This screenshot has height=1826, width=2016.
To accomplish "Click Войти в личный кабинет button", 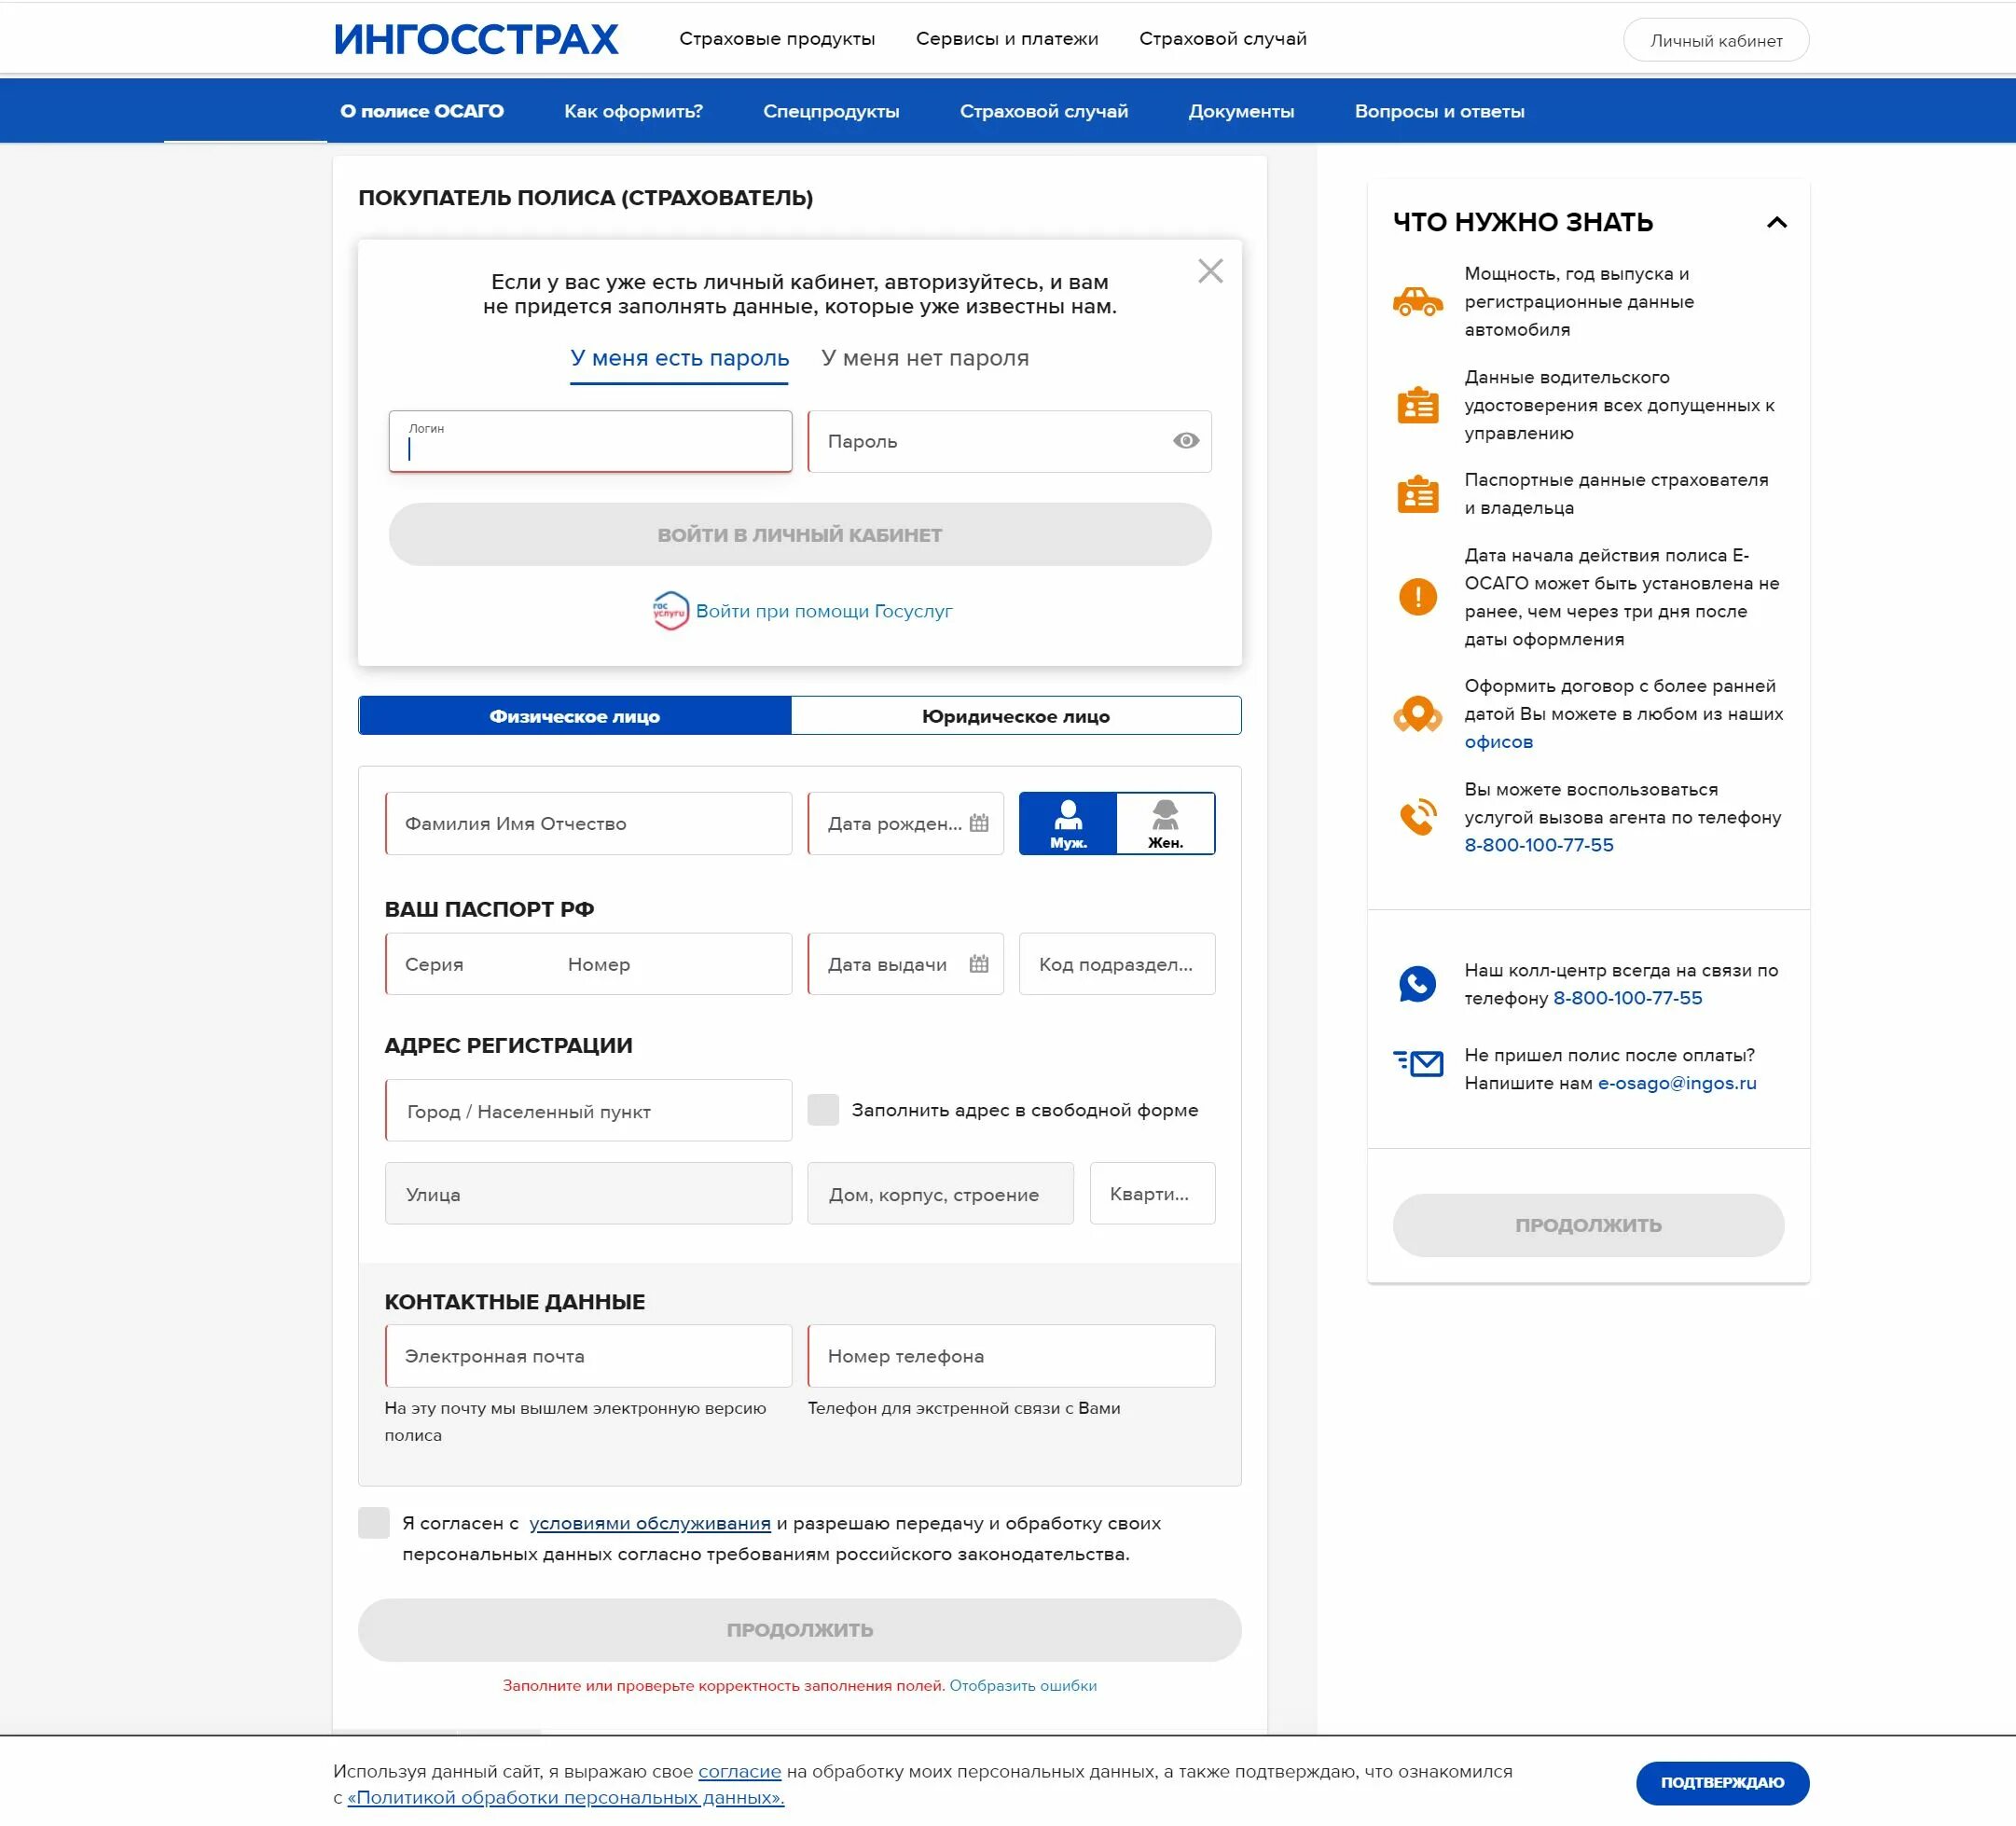I will click(x=799, y=534).
